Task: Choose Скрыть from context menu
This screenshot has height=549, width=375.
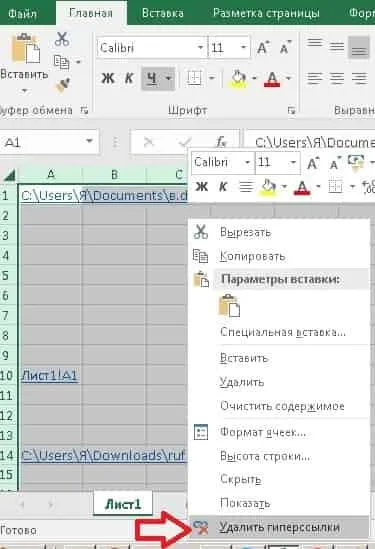Action: [241, 479]
